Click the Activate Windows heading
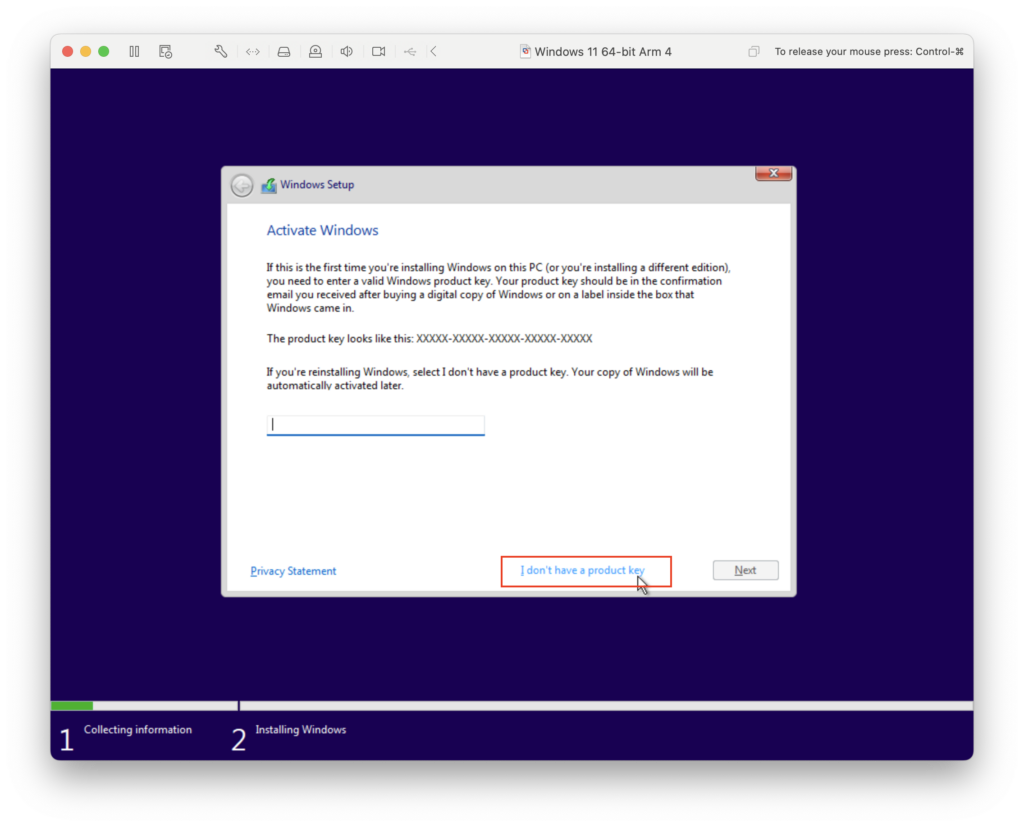The width and height of the screenshot is (1024, 827). click(322, 231)
